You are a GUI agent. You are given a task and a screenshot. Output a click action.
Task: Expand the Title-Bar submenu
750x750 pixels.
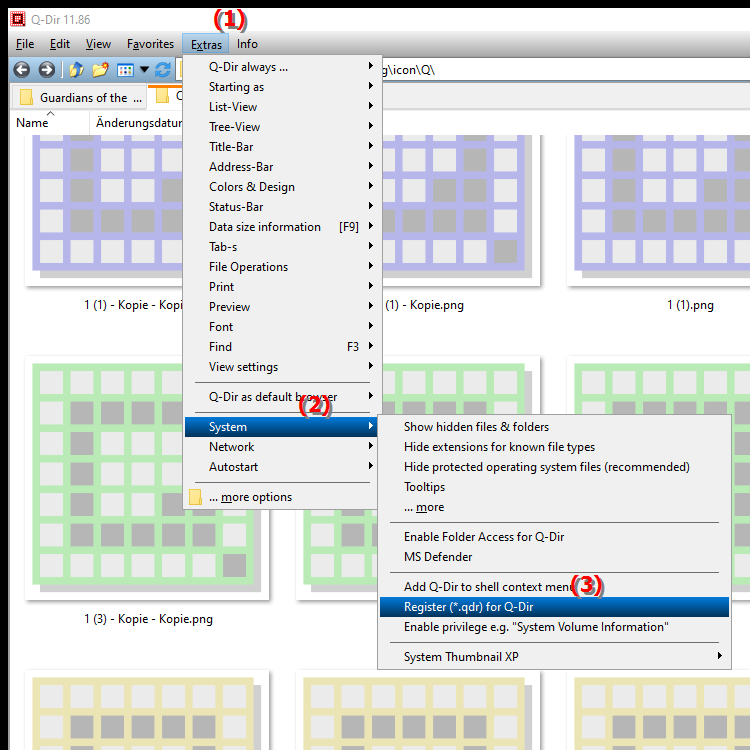tap(281, 147)
